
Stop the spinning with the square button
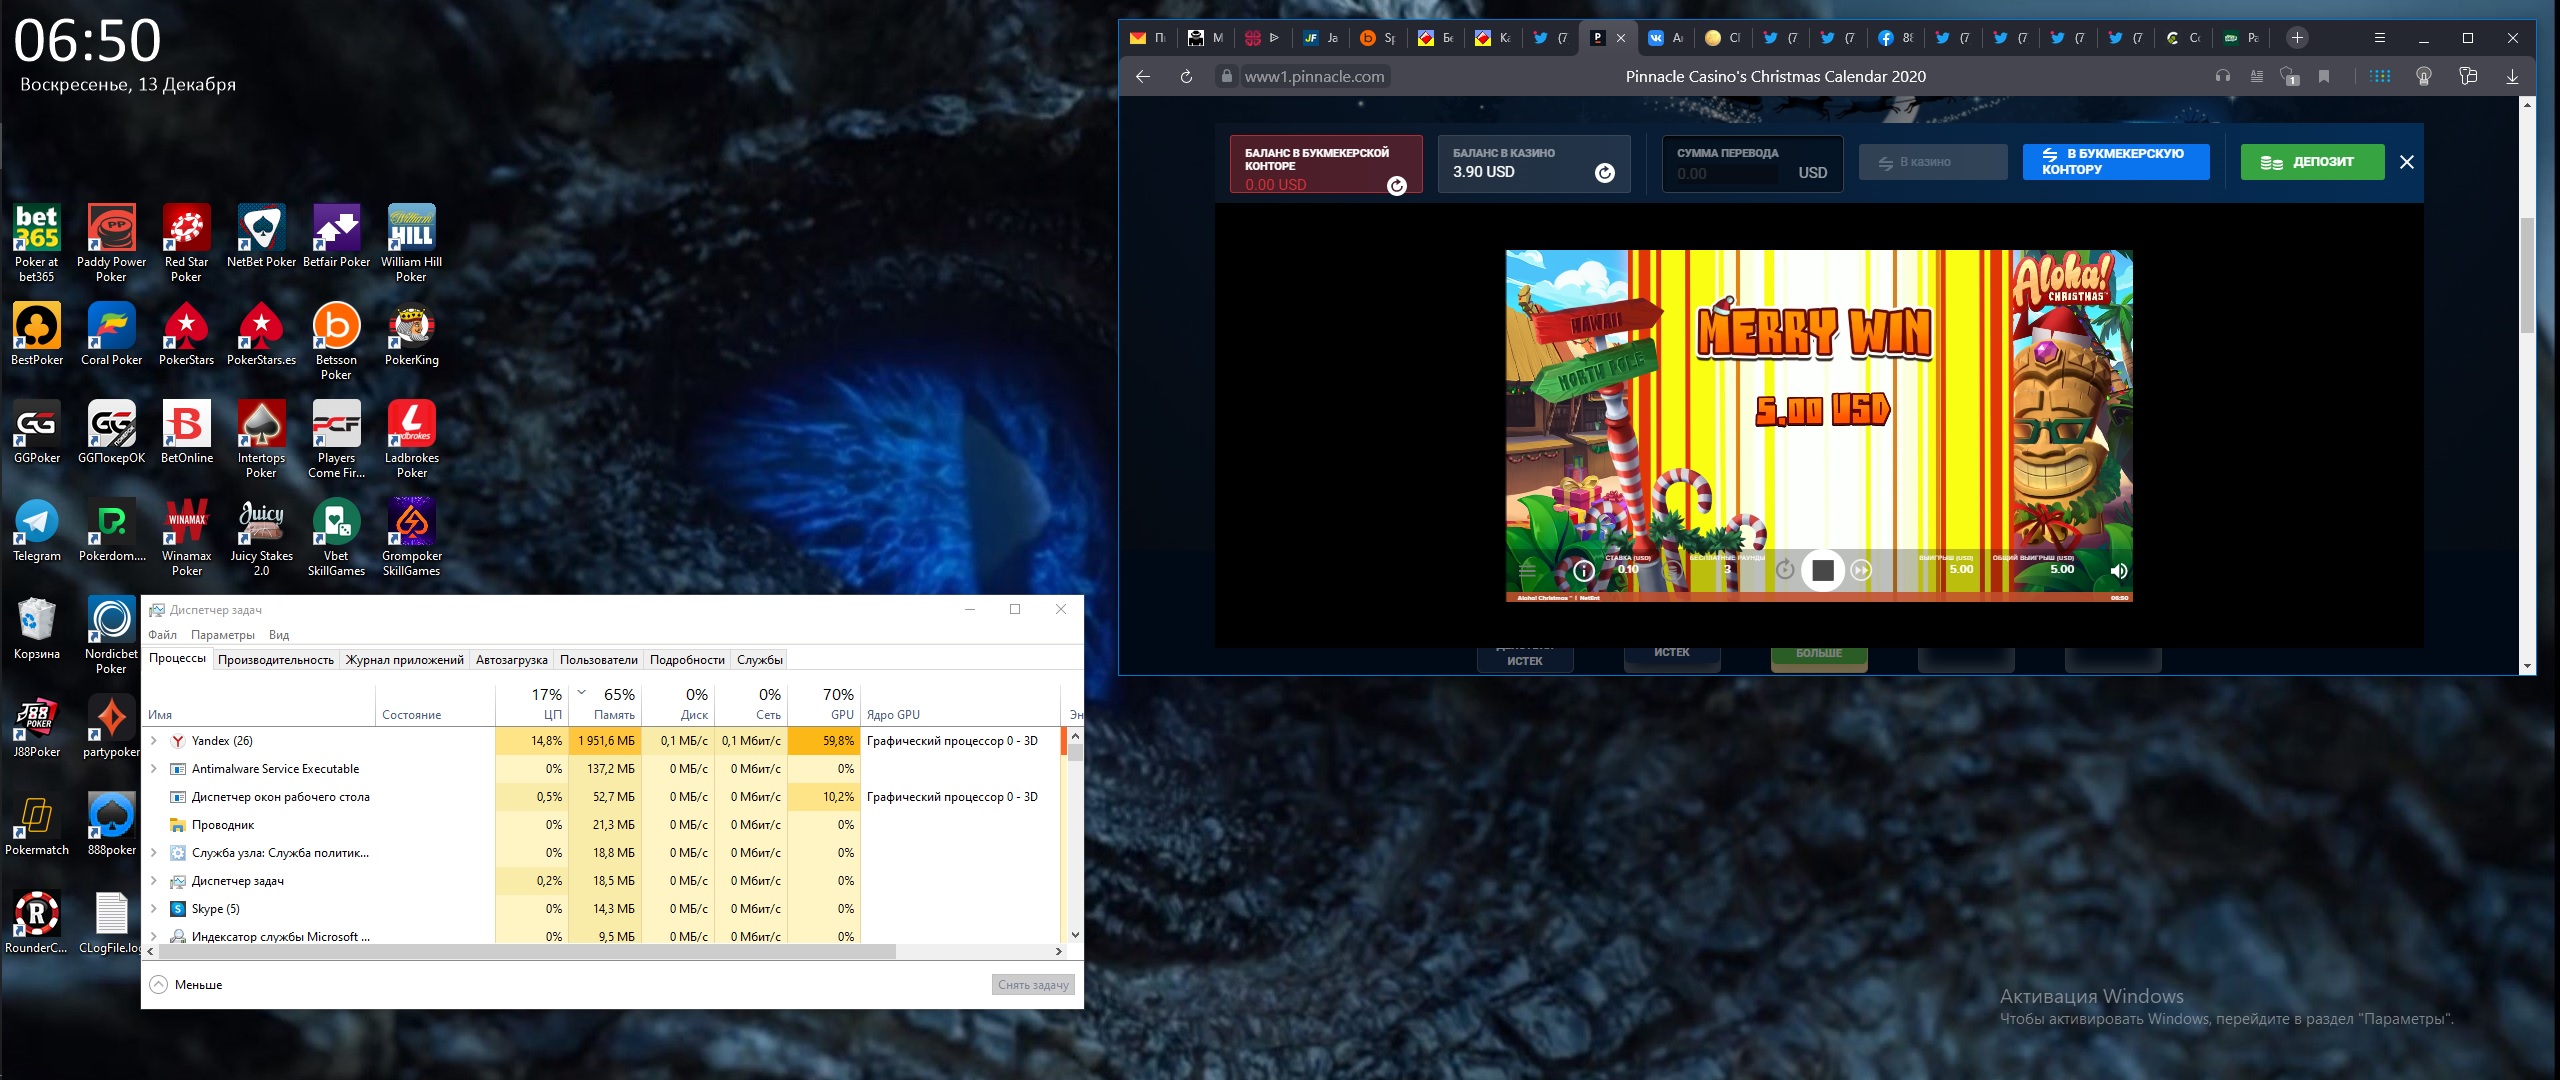coord(1823,570)
